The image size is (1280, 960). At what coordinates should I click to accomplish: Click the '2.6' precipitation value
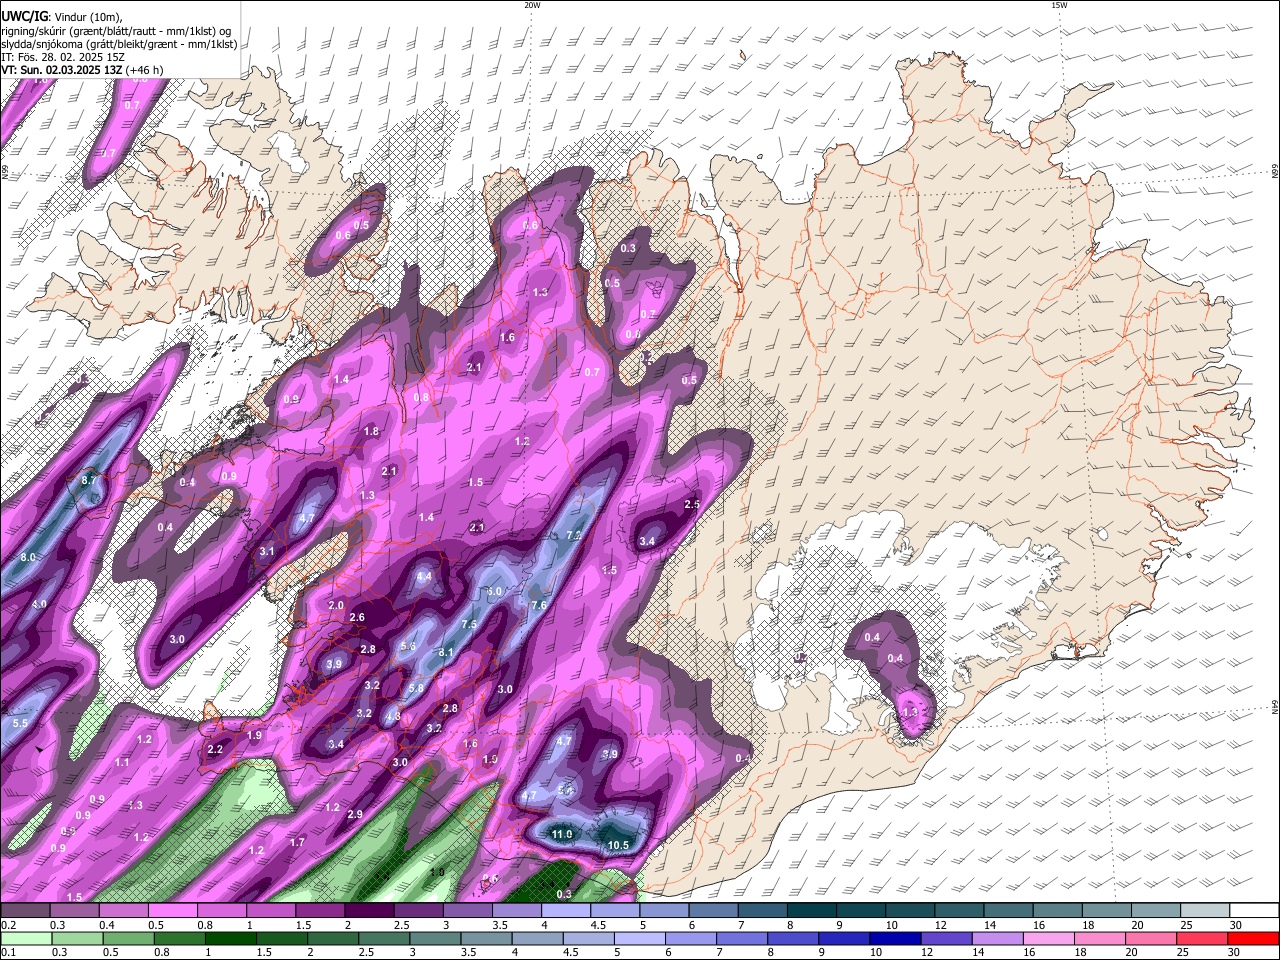click(x=357, y=617)
